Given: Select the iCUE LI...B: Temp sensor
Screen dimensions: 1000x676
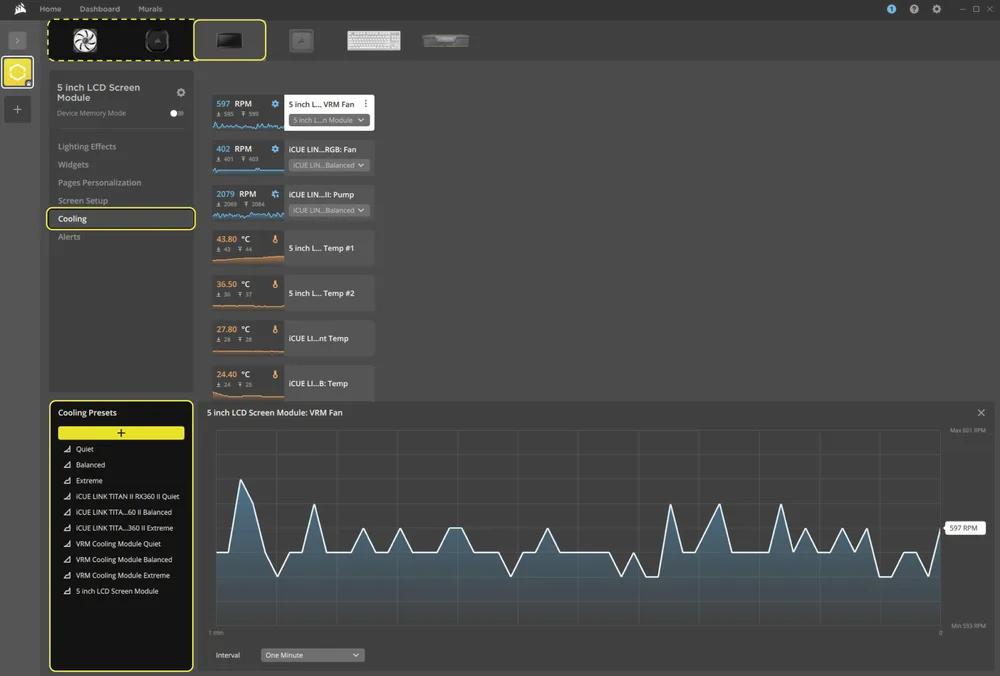Looking at the screenshot, I should 329,384.
